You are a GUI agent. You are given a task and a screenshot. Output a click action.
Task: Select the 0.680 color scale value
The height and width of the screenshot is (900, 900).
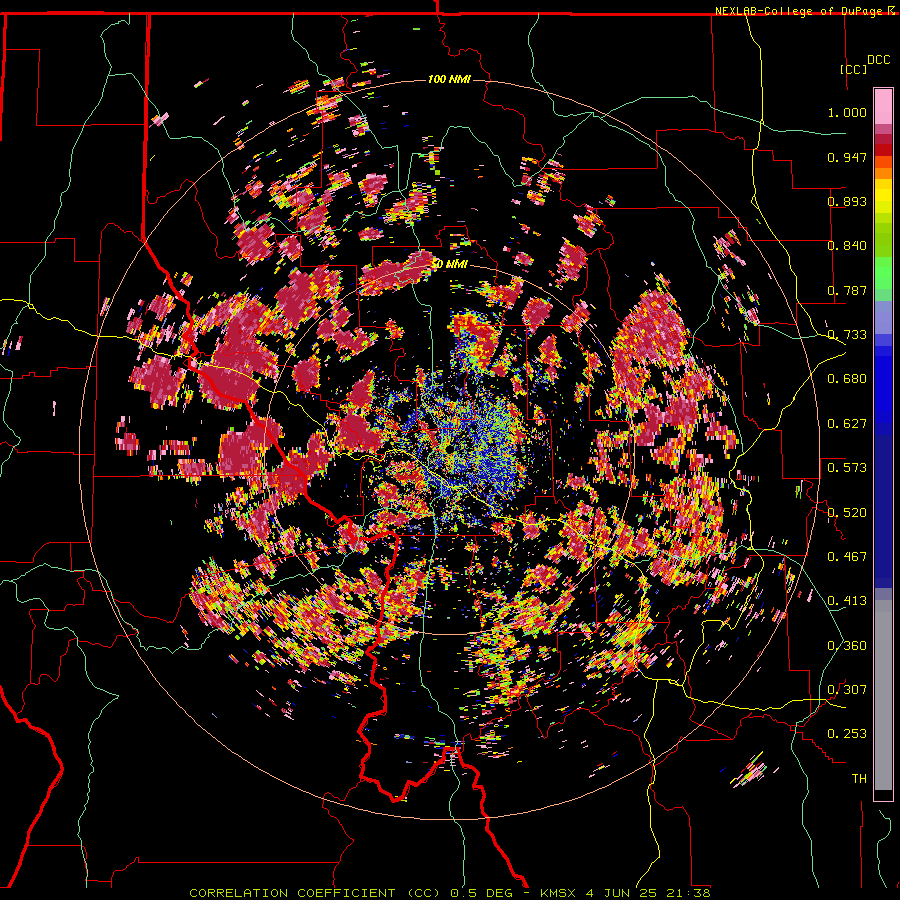(847, 379)
